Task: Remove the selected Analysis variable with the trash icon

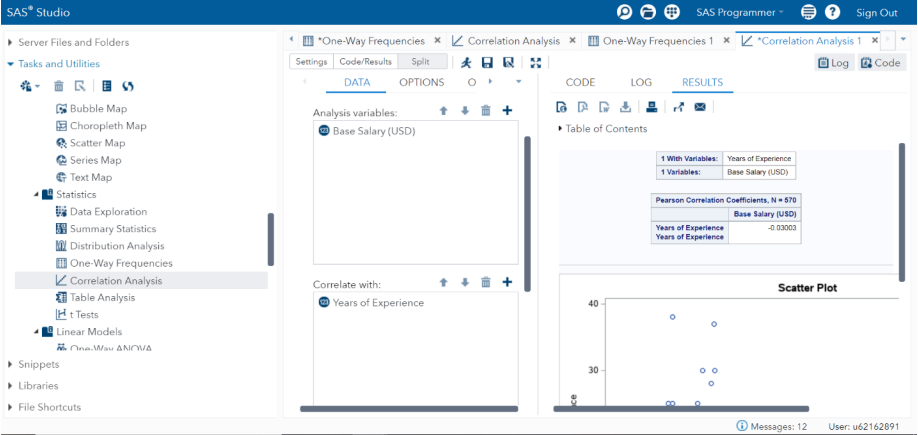Action: (x=486, y=111)
